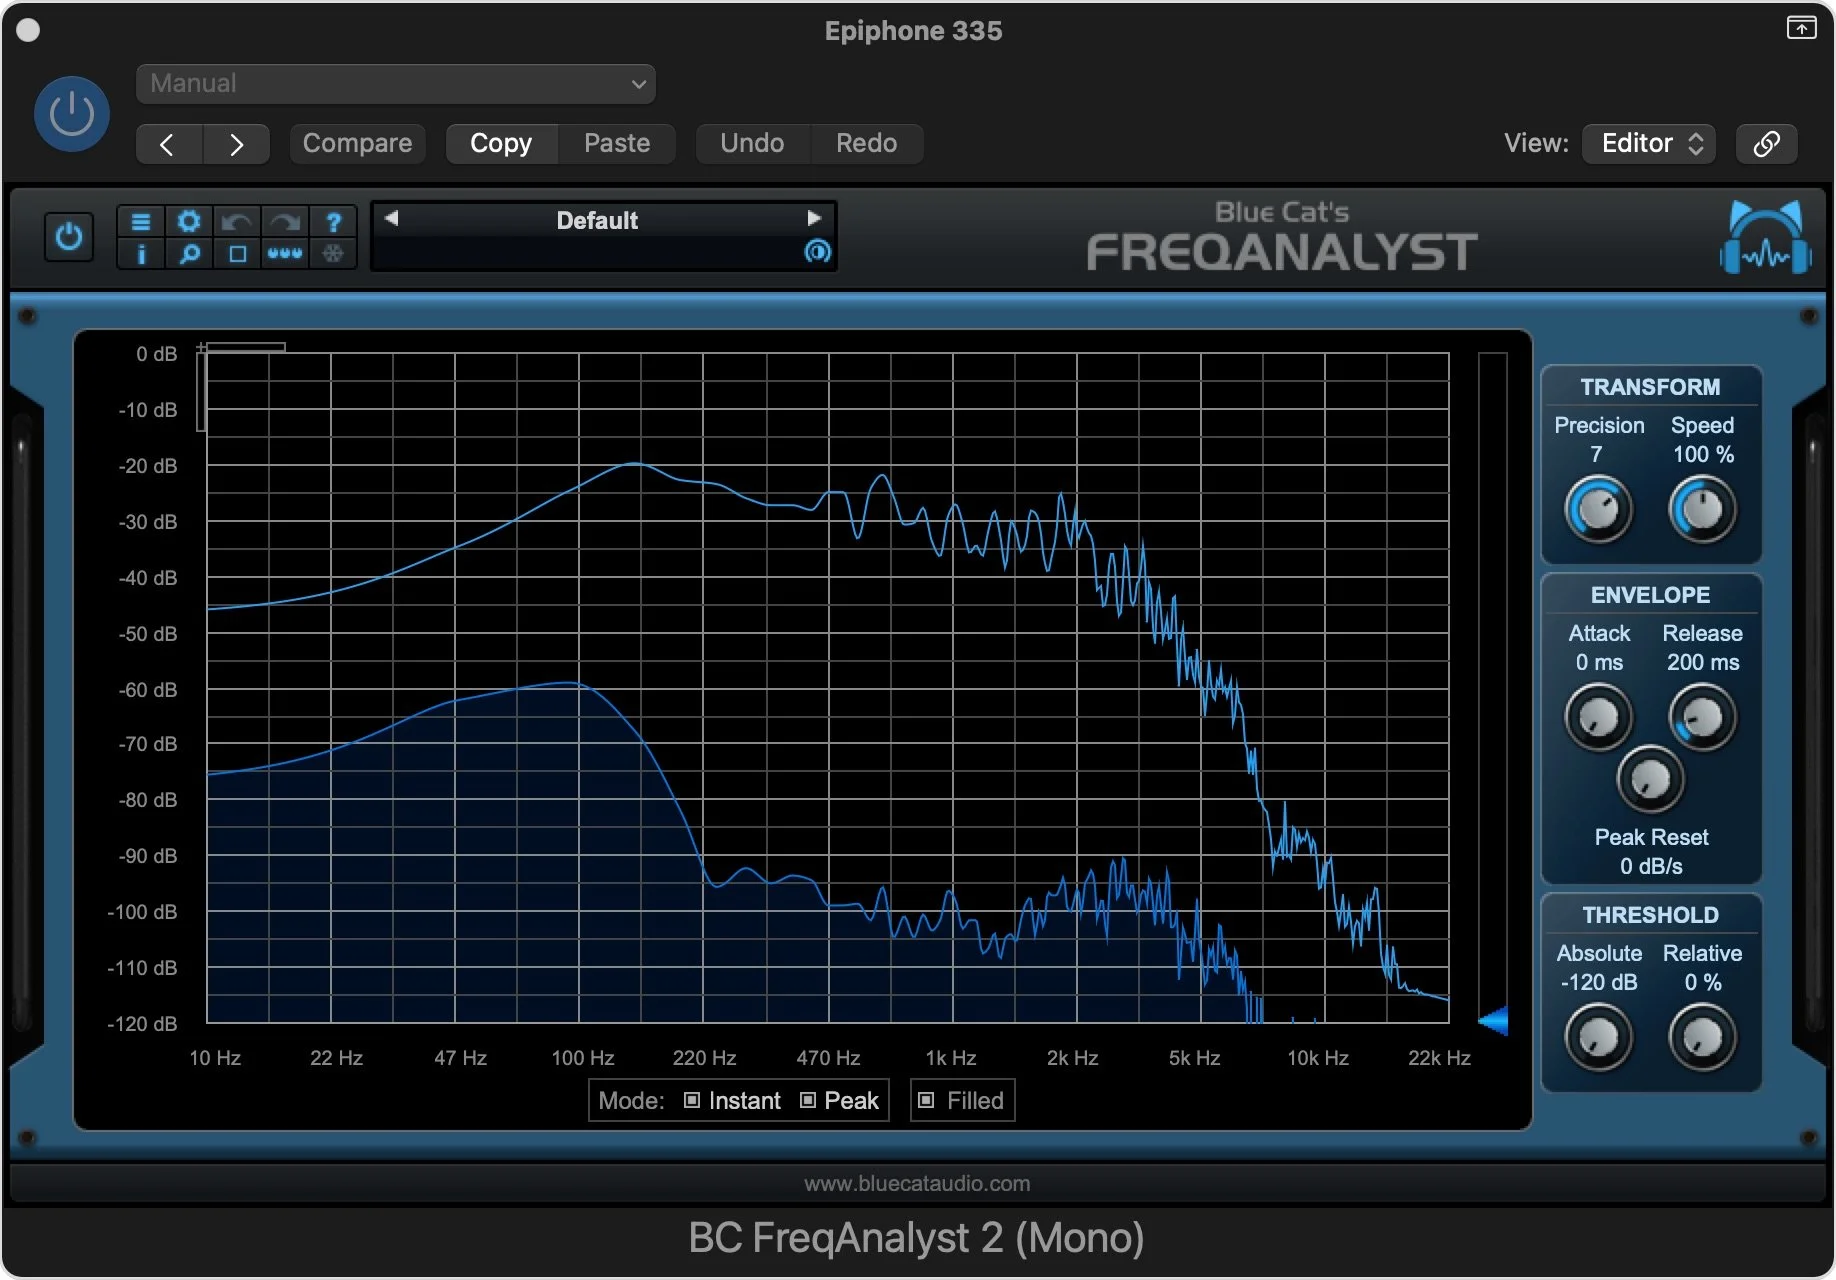
Task: Click the Blue Cat headphones logo
Action: tap(1766, 237)
